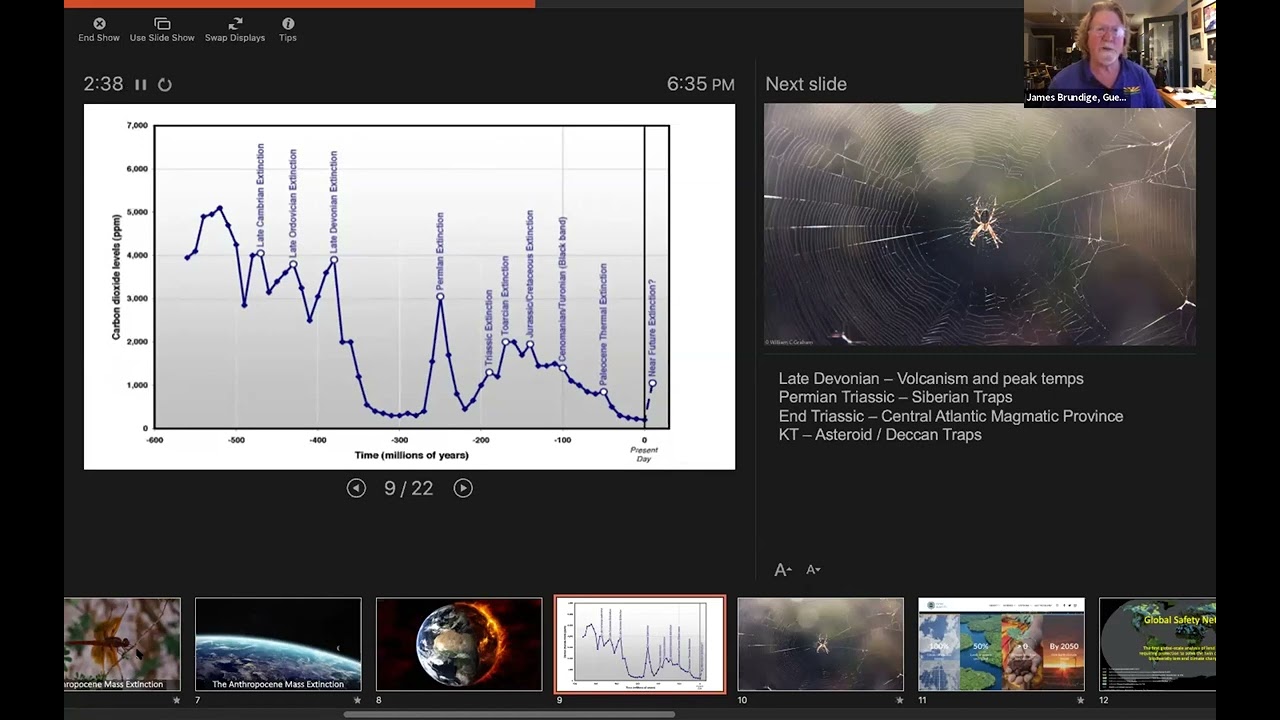The height and width of the screenshot is (720, 1280).
Task: Click the next slide spider preview
Action: pos(979,225)
